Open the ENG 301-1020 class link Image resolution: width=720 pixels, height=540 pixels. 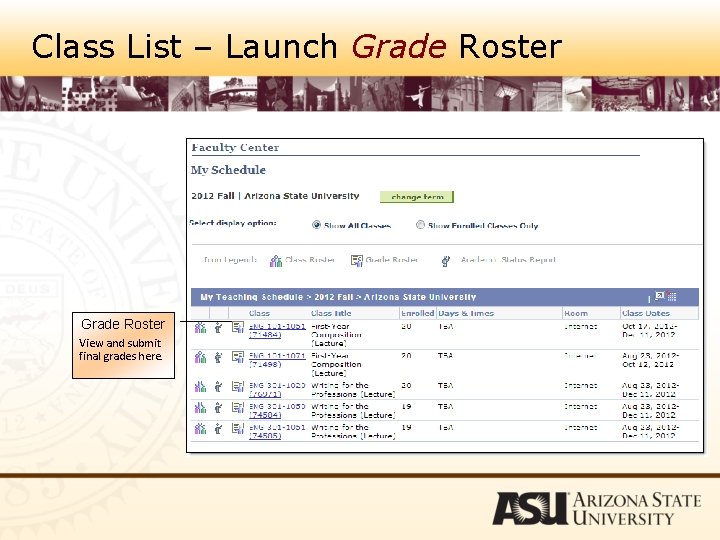click(277, 389)
